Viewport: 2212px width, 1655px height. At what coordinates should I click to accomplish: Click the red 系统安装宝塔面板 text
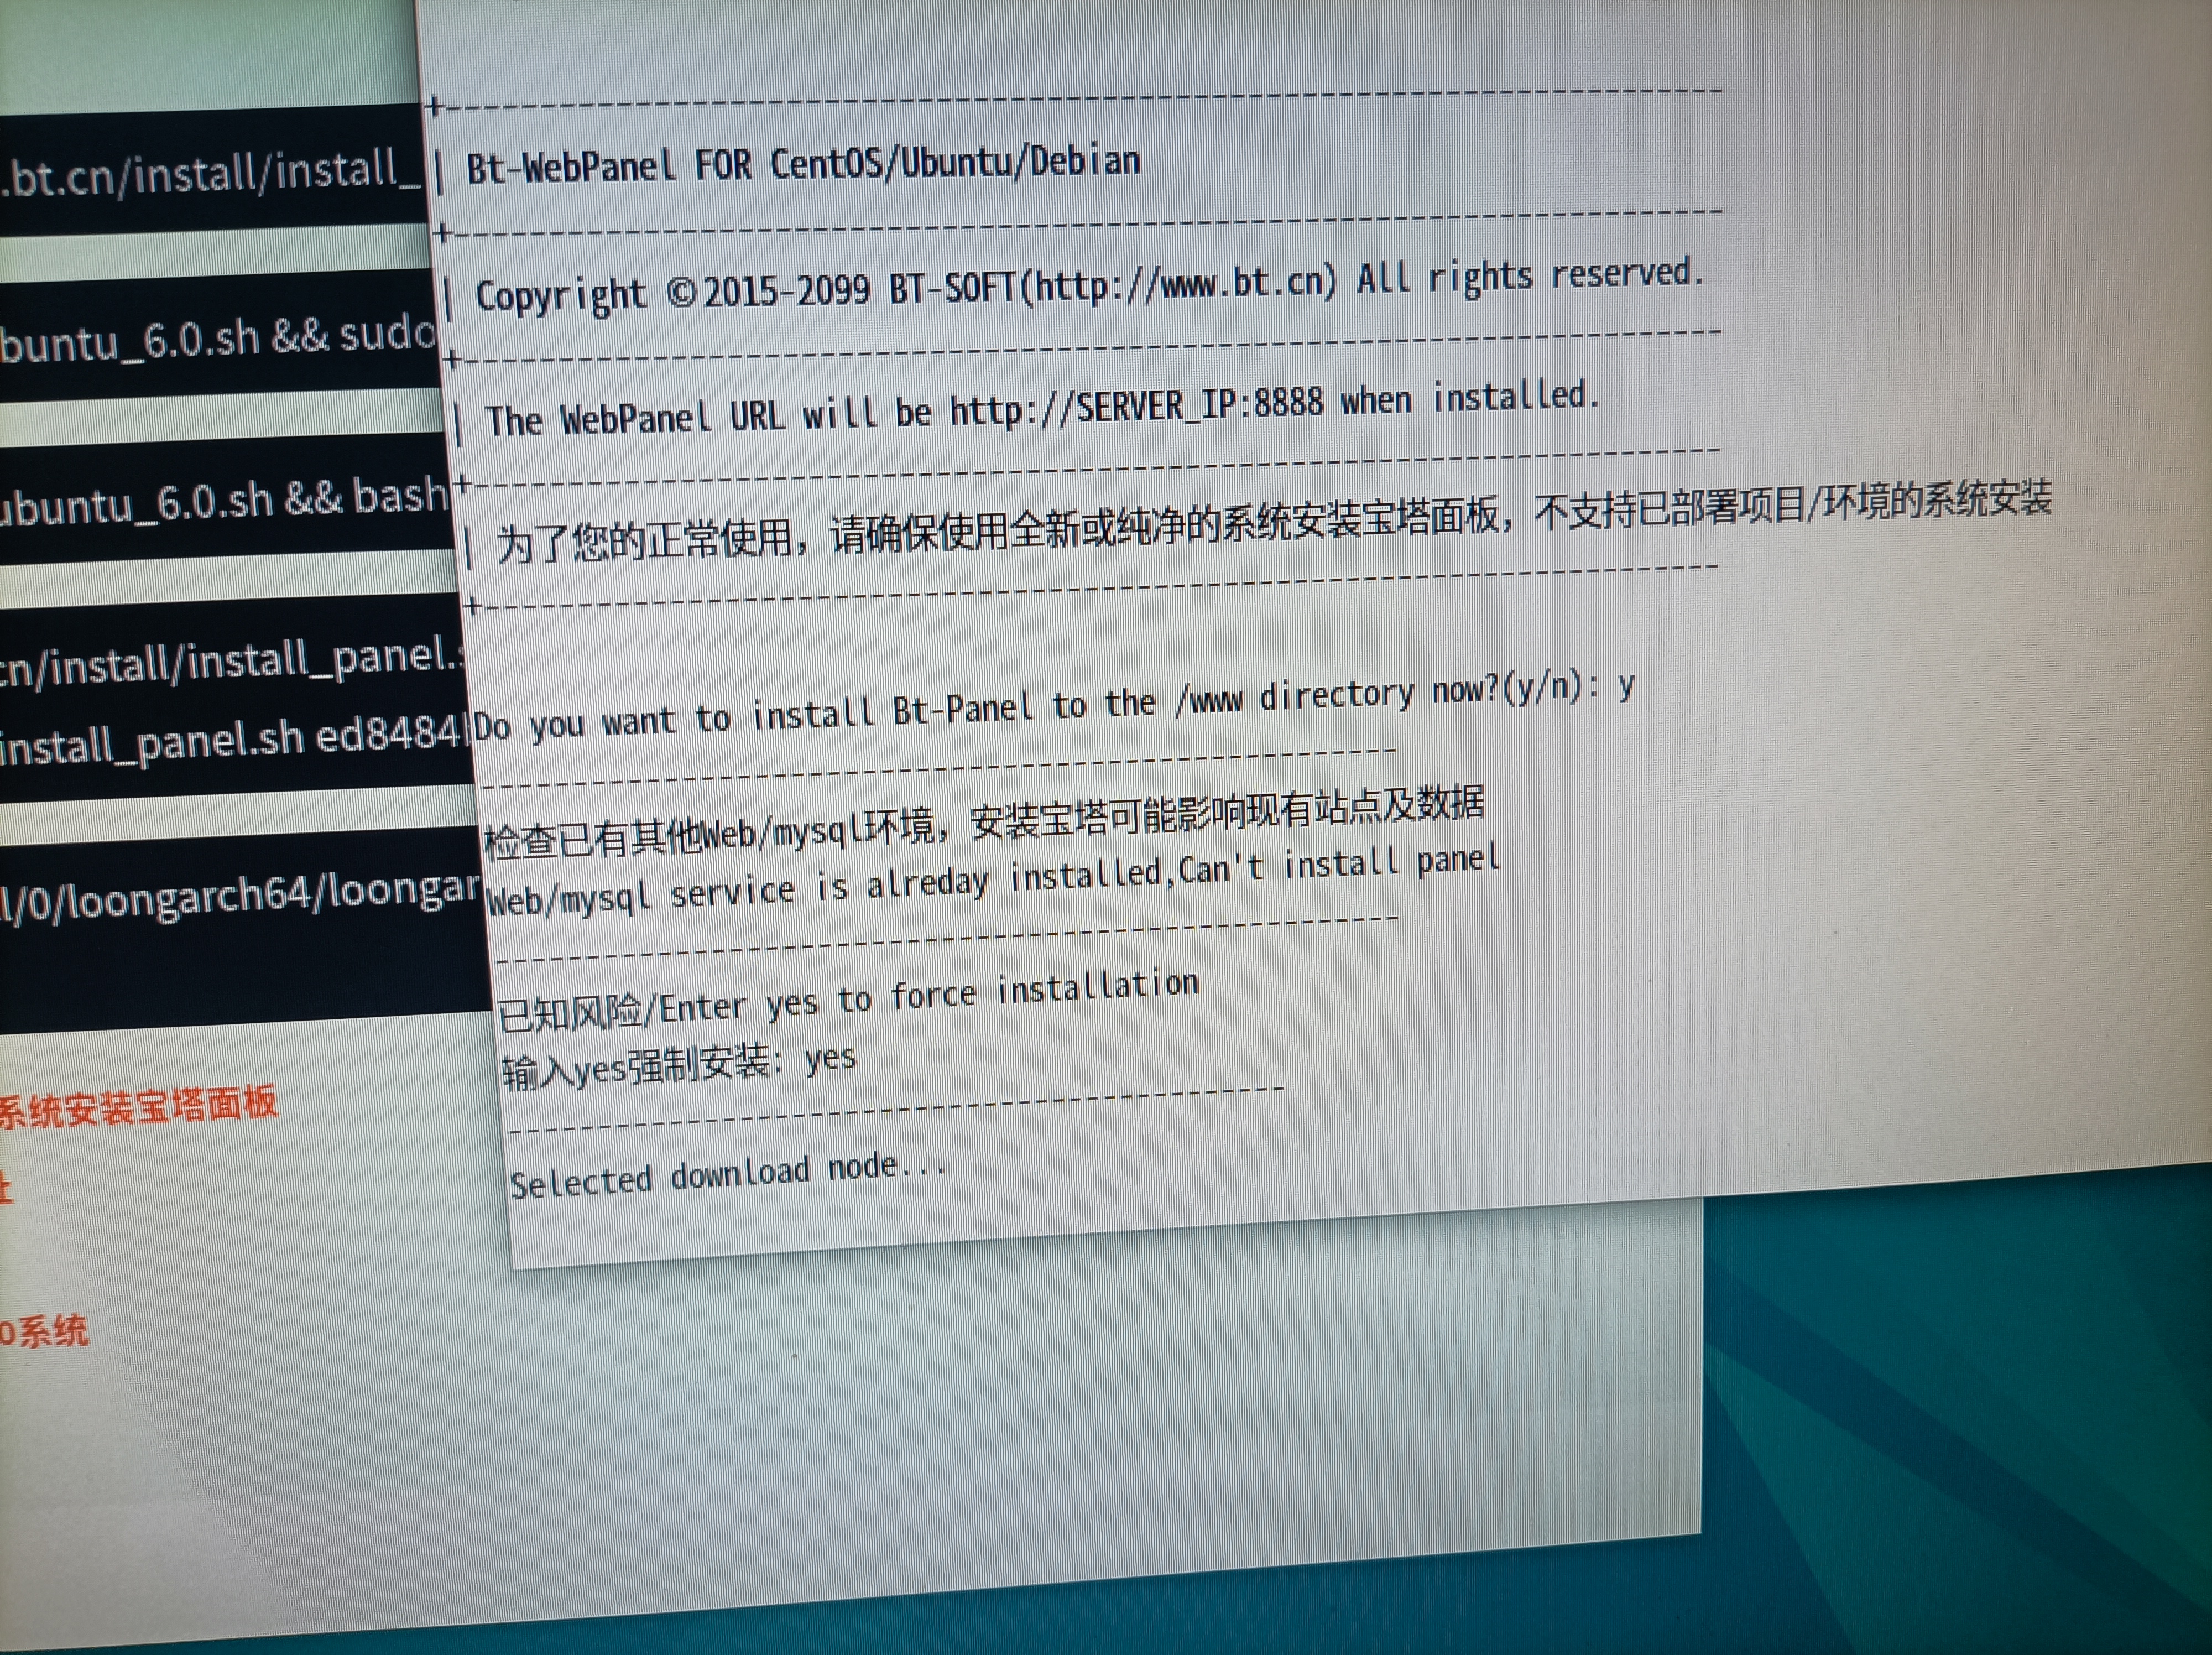(138, 1106)
